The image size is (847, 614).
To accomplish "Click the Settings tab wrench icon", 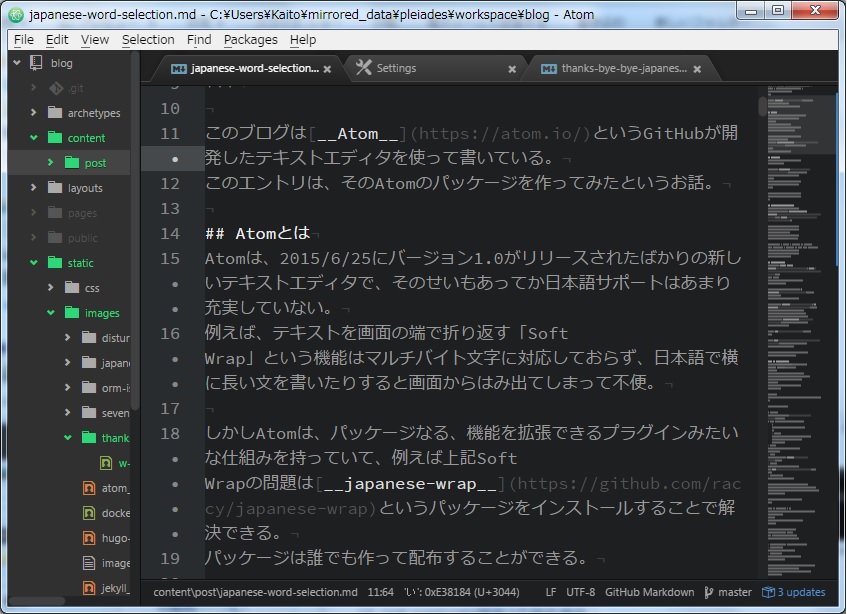I will click(x=364, y=68).
